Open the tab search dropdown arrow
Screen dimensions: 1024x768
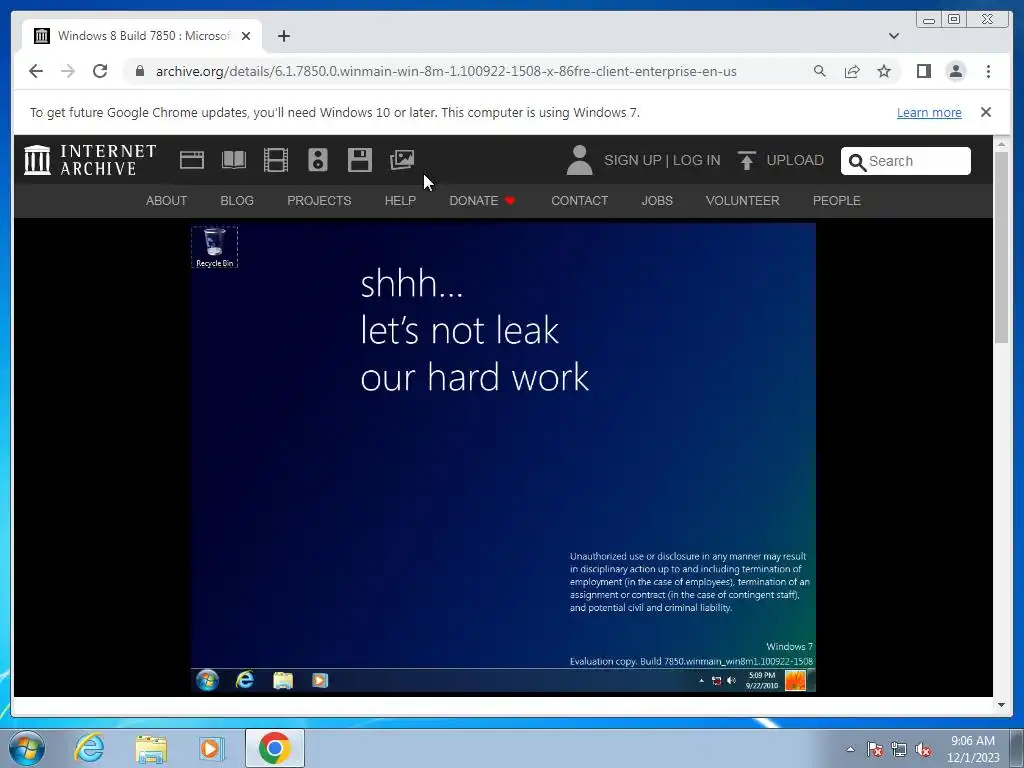(x=894, y=36)
